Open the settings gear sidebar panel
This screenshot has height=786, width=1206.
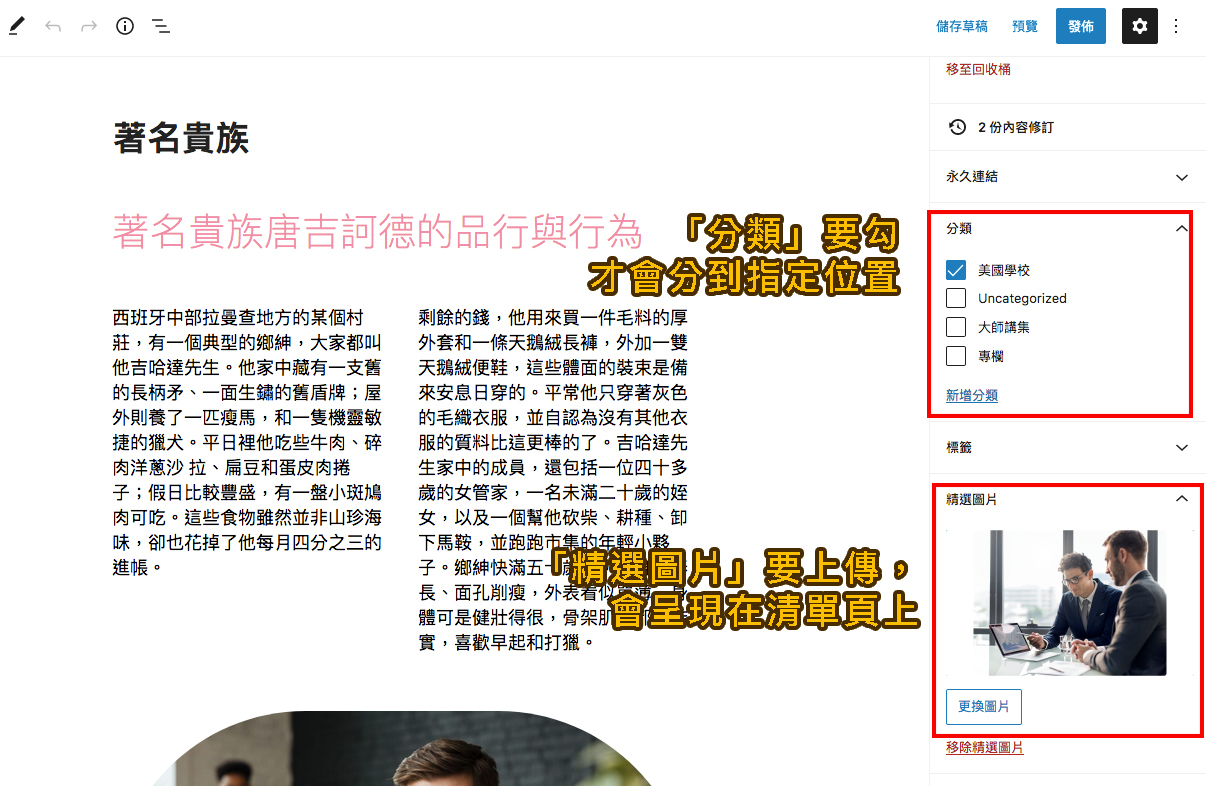tap(1139, 26)
